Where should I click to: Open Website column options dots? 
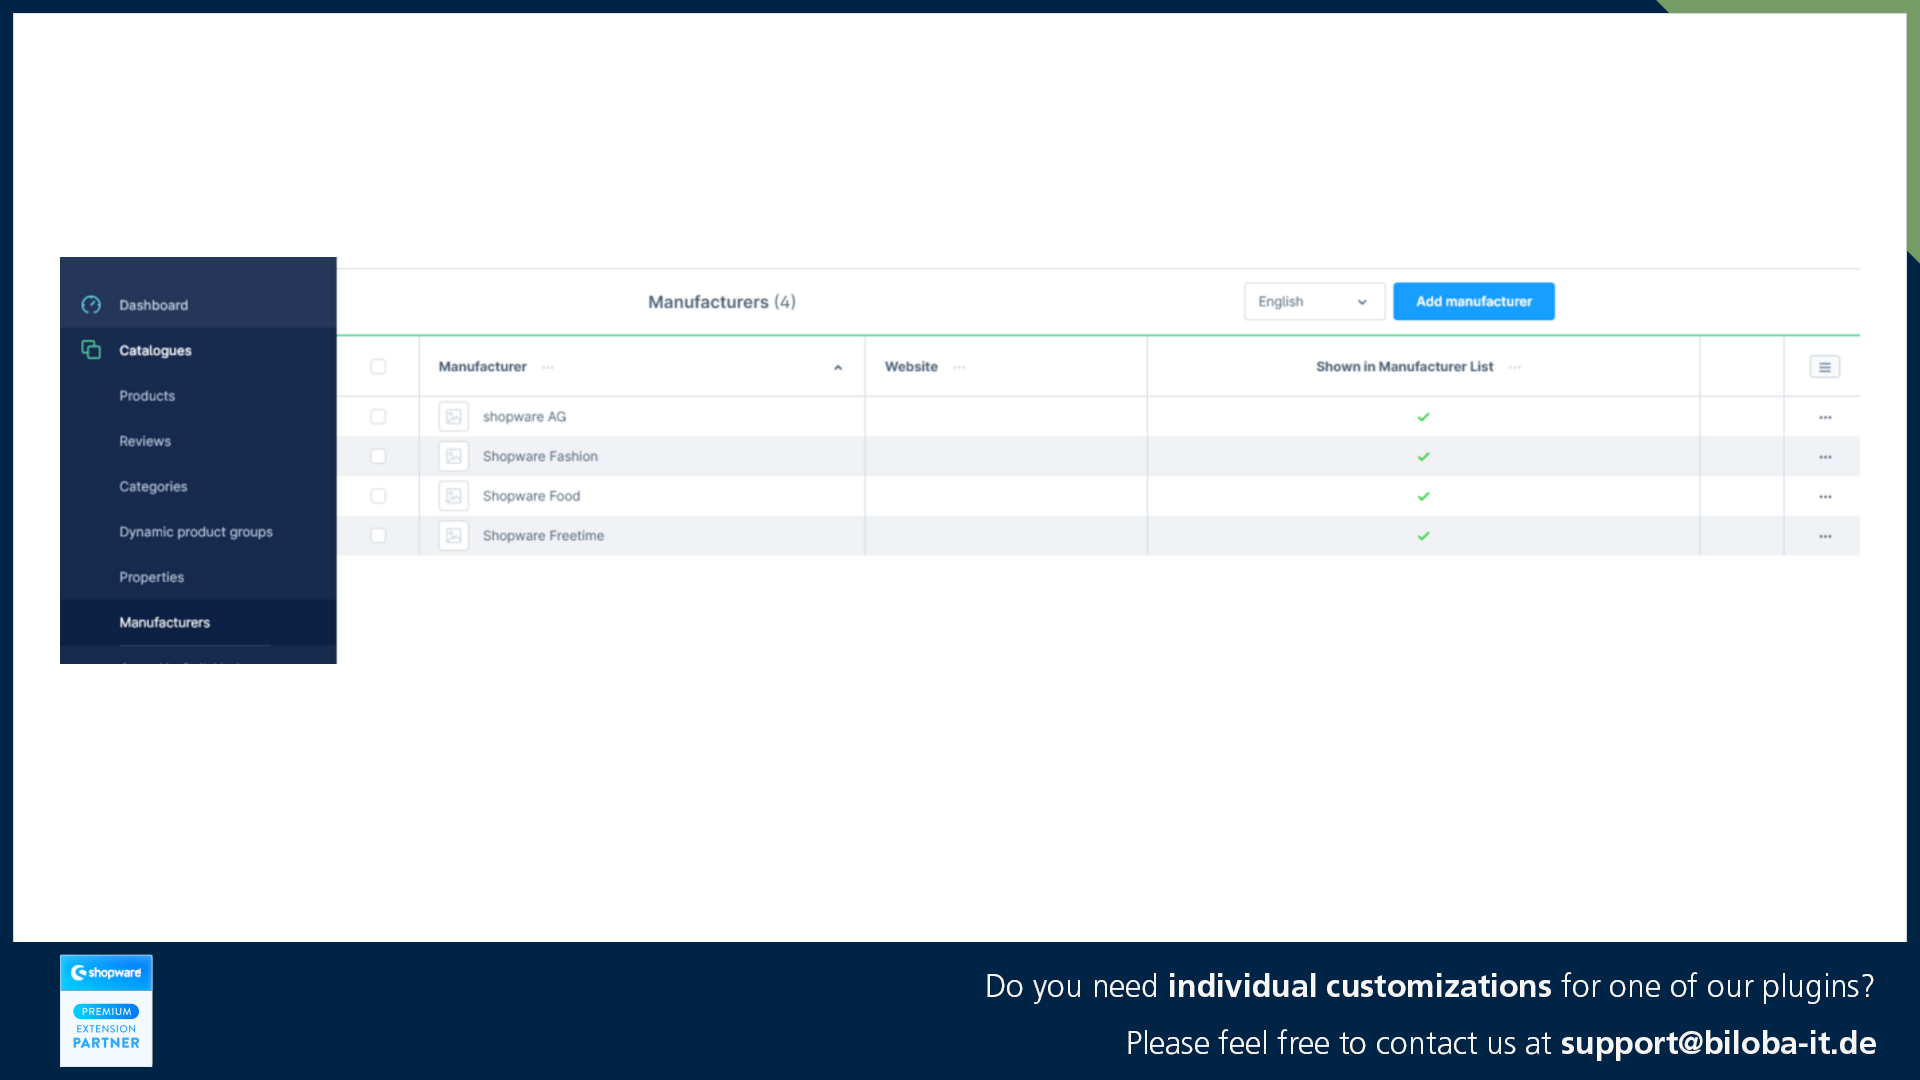[x=960, y=367]
